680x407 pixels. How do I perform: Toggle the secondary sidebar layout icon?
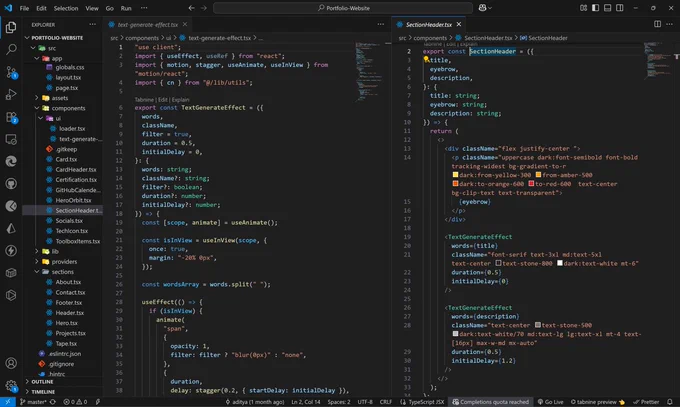620,8
